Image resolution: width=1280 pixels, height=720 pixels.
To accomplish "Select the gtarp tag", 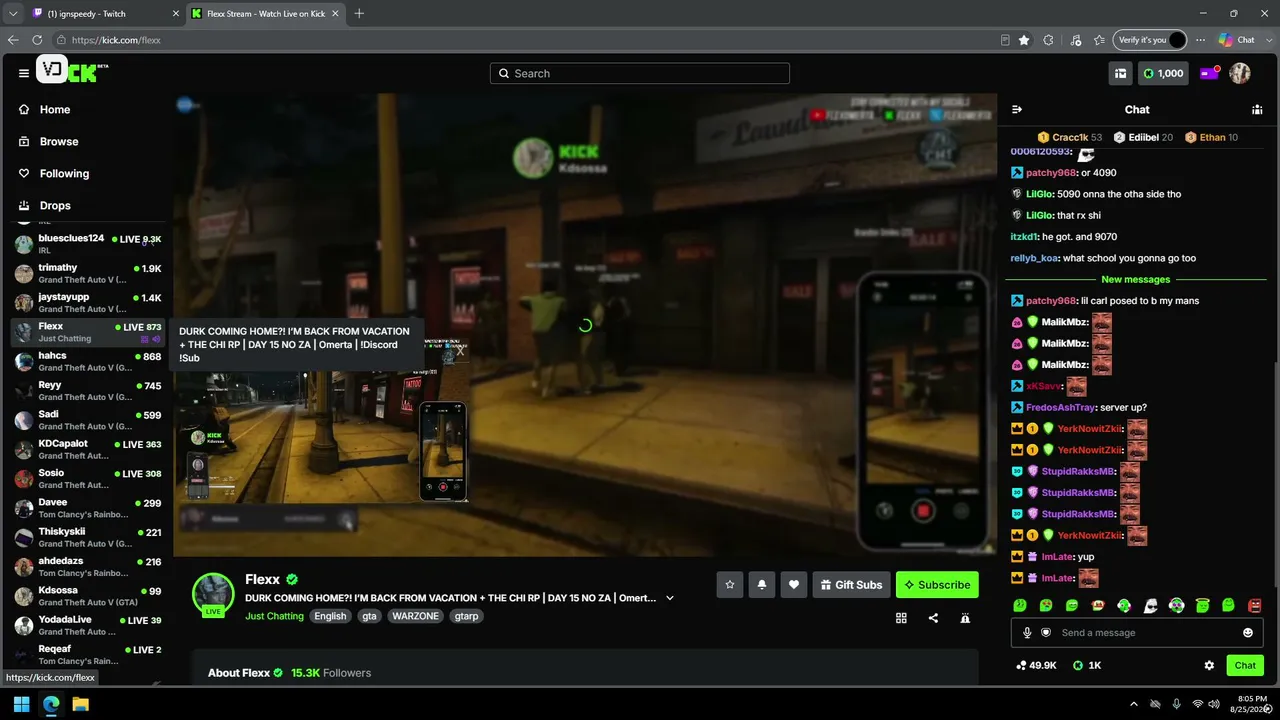I will [467, 616].
